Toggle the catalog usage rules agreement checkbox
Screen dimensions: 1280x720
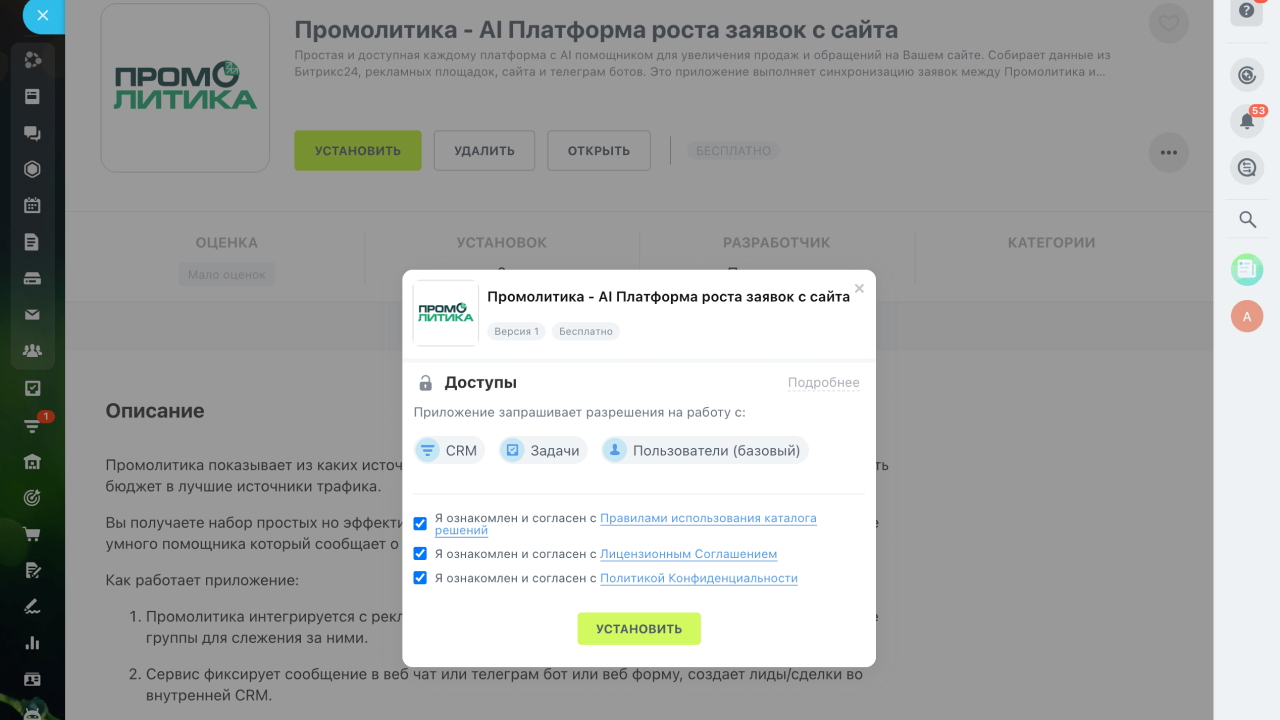(x=420, y=523)
